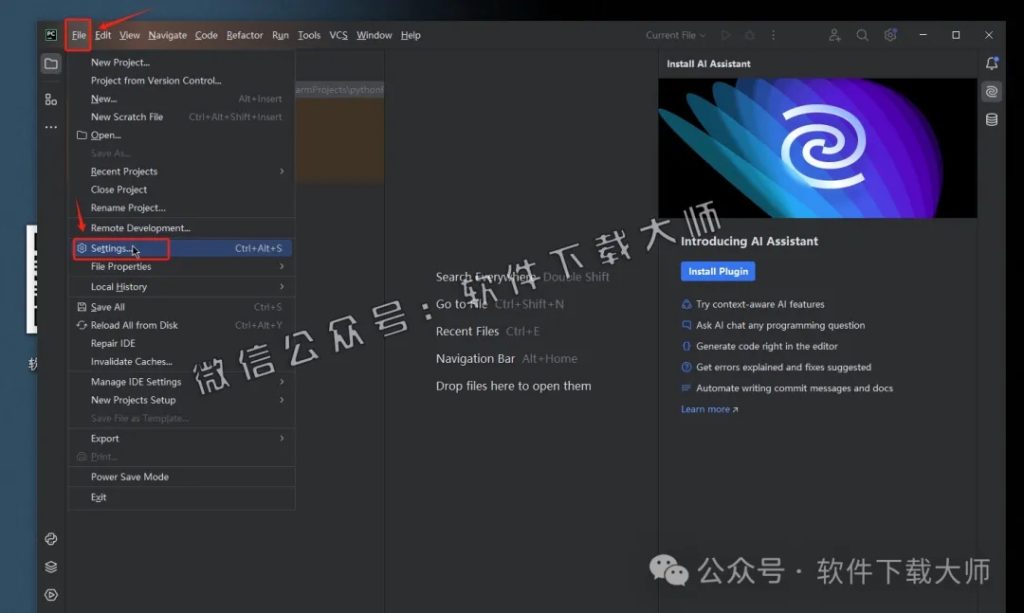Open the Structure tool window
Viewport: 1024px width, 613px height.
point(51,99)
